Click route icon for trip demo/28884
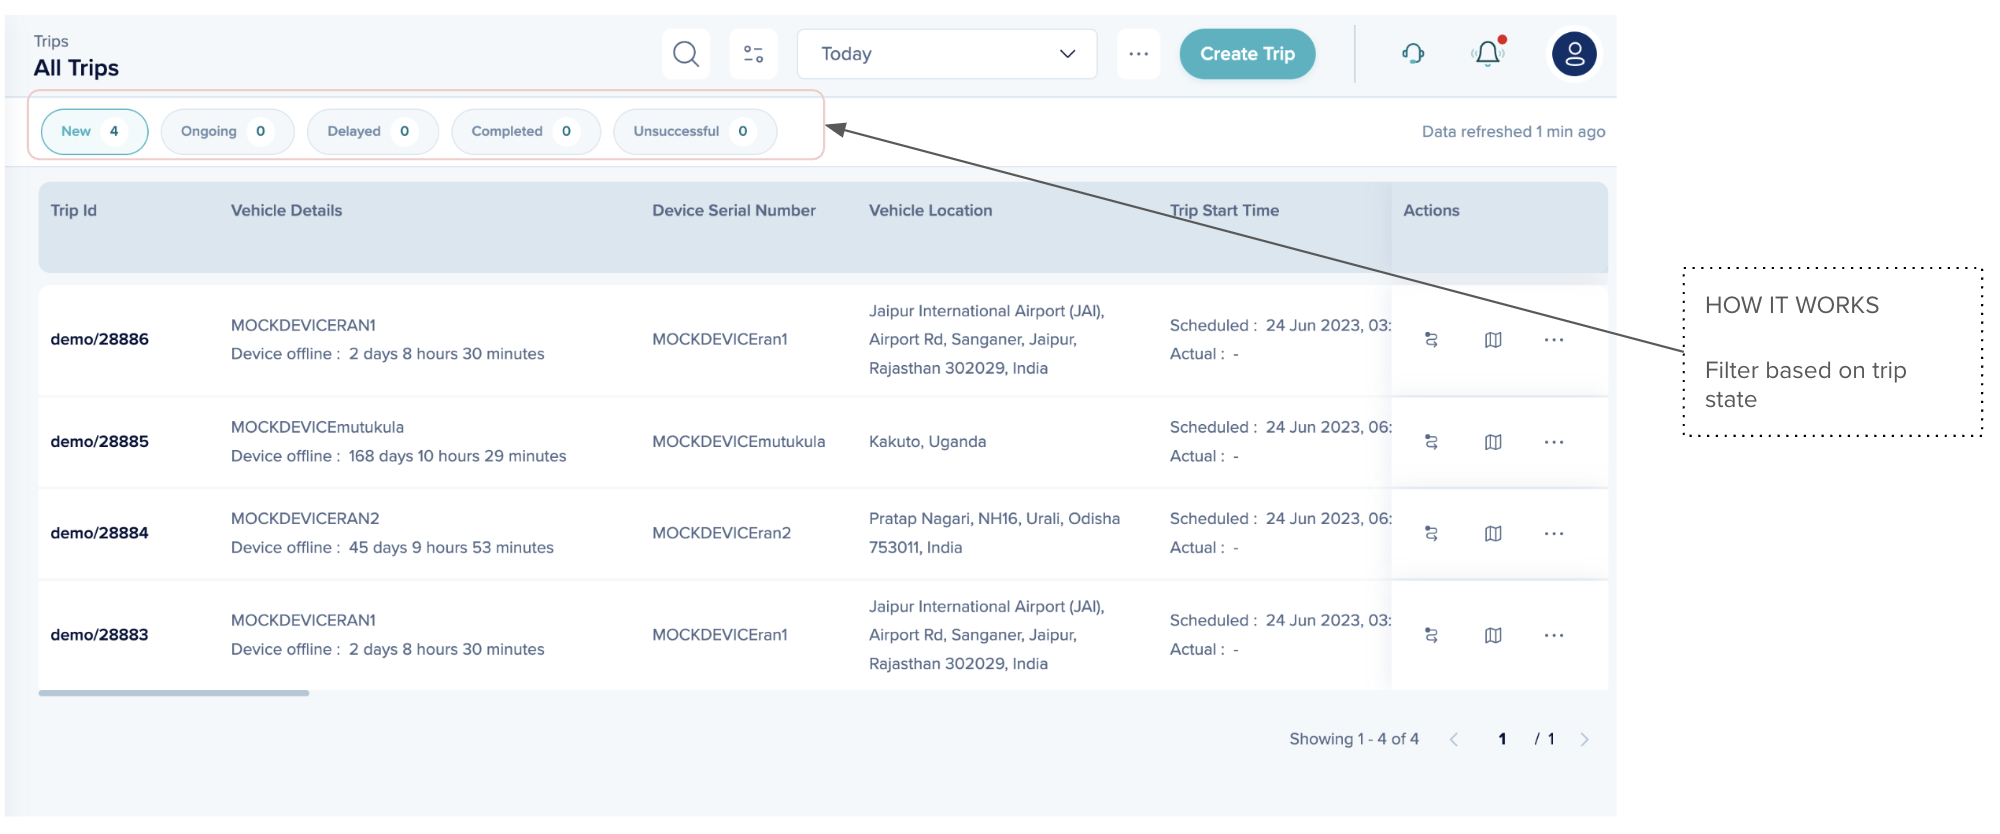2000x834 pixels. click(1431, 534)
